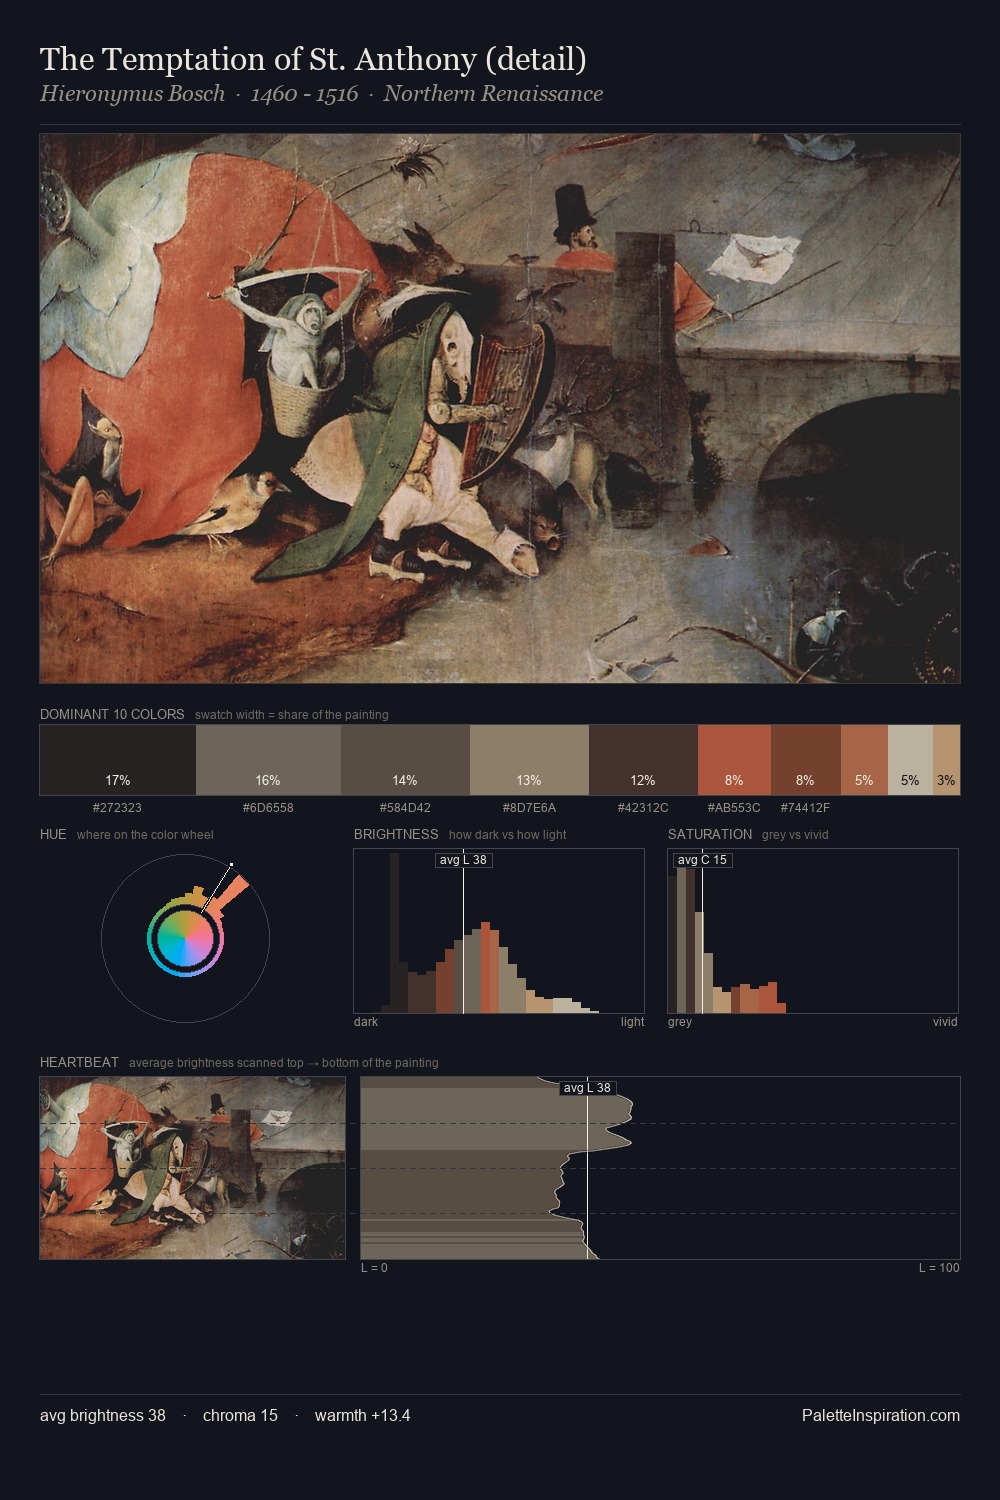Click the 'dark' axis label
The height and width of the screenshot is (1500, 1000).
click(366, 1022)
